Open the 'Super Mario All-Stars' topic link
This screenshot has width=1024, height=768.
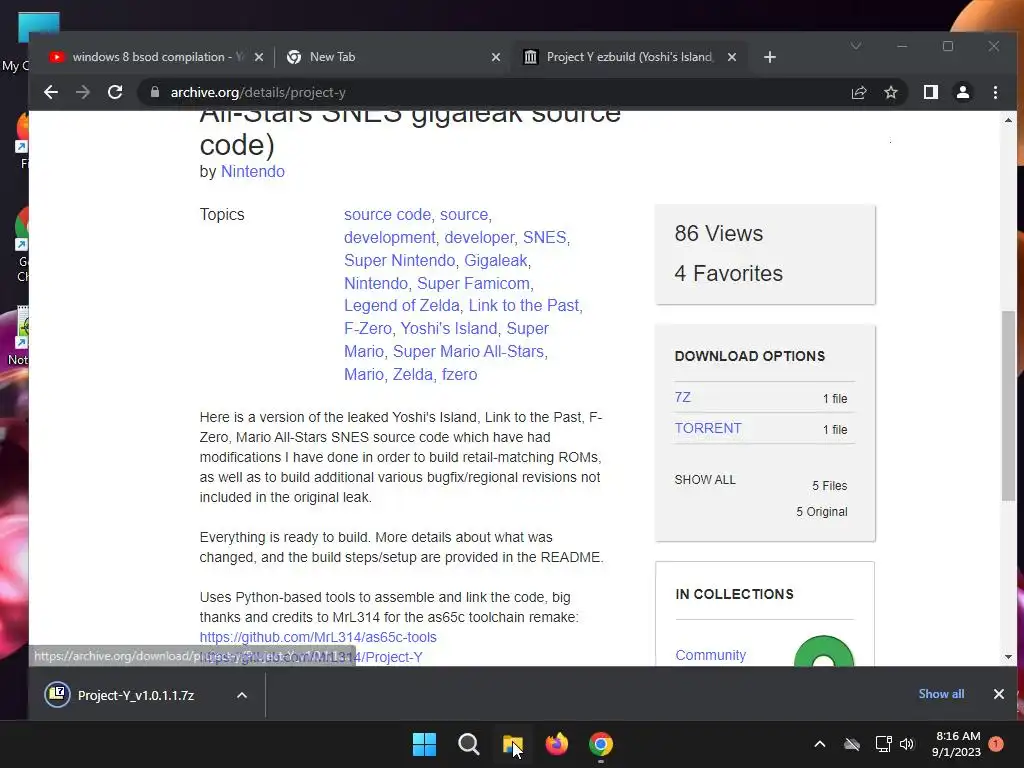pyautogui.click(x=468, y=351)
